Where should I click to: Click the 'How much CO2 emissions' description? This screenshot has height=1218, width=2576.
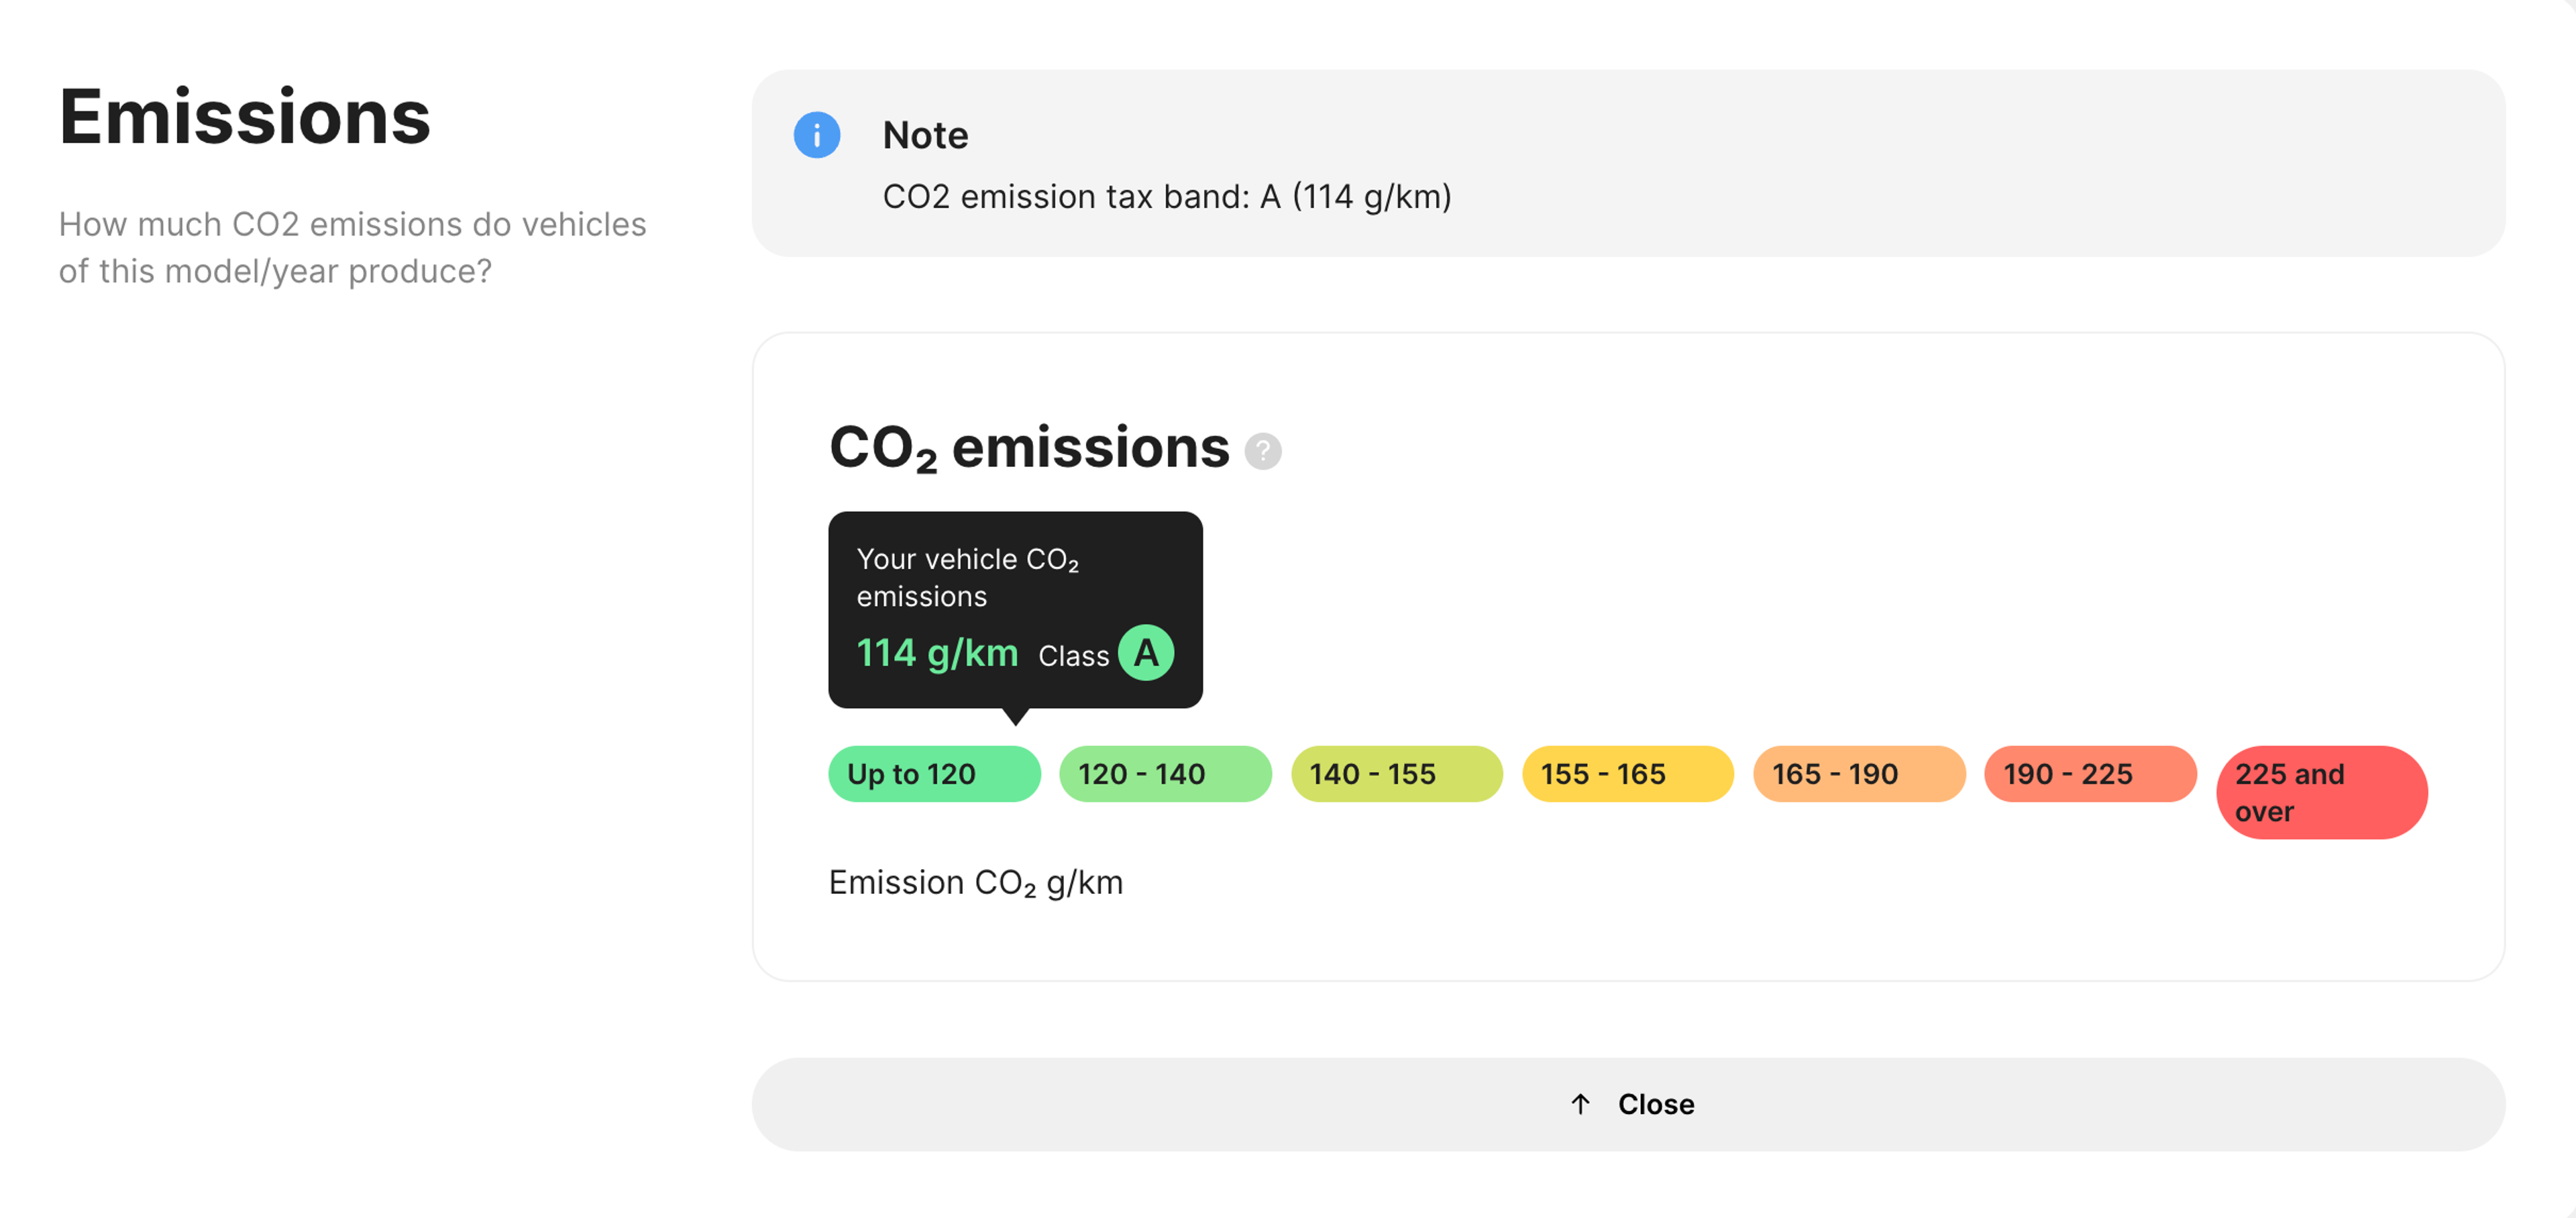[352, 247]
